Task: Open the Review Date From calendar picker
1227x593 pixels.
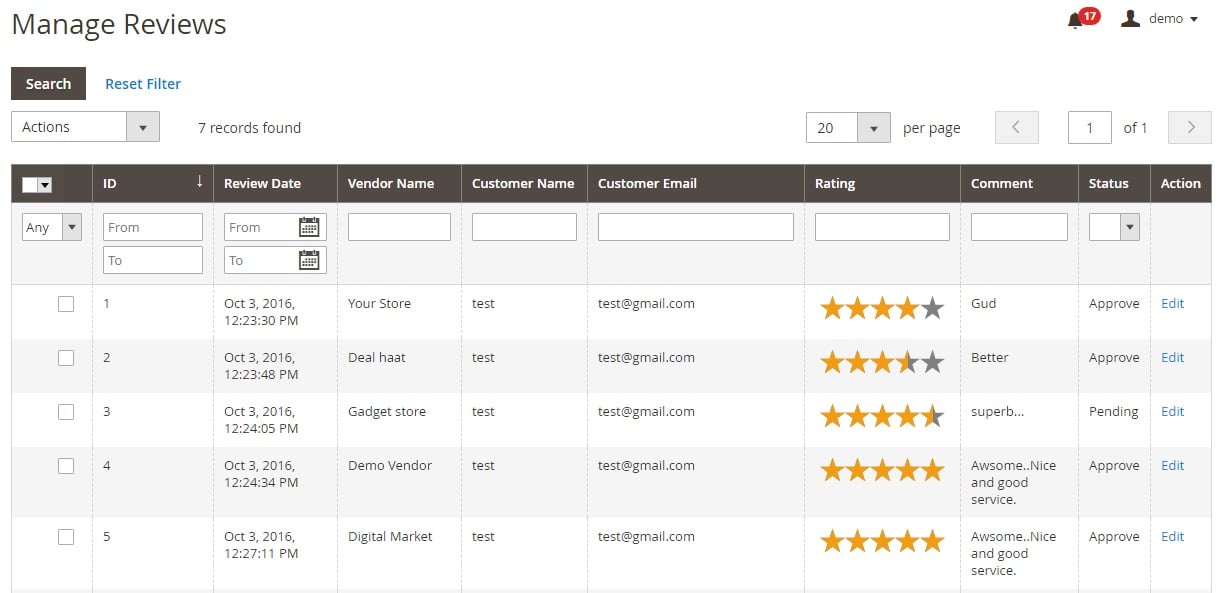Action: tap(309, 227)
